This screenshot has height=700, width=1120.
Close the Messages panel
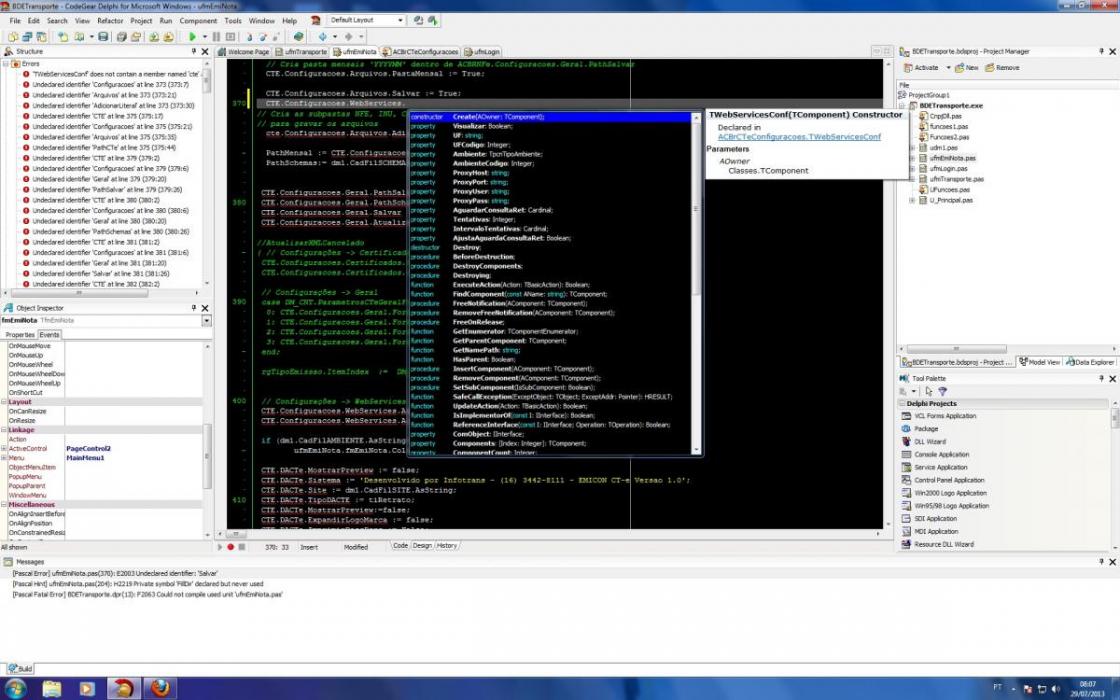1112,562
